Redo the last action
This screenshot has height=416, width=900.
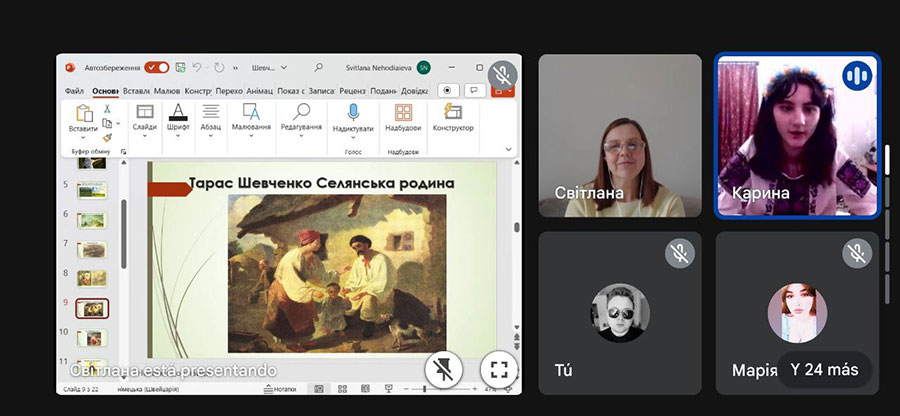[x=219, y=68]
